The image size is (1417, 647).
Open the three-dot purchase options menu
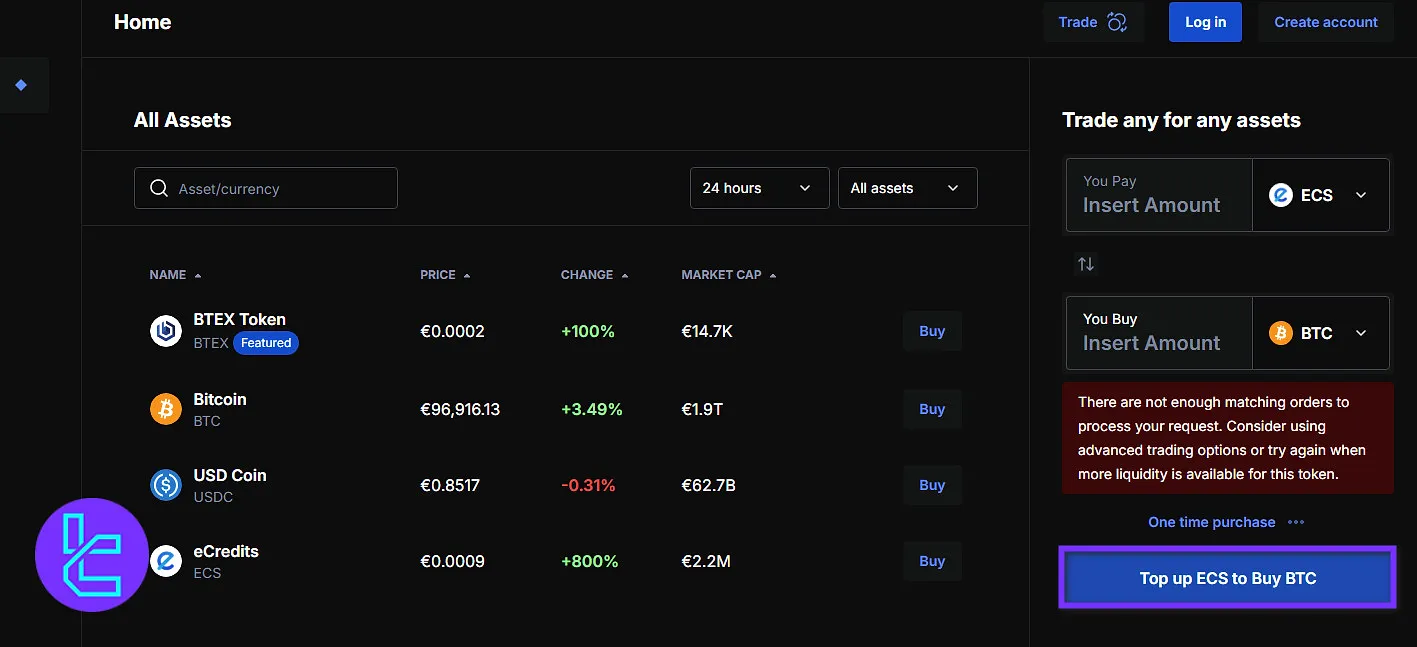(1296, 522)
